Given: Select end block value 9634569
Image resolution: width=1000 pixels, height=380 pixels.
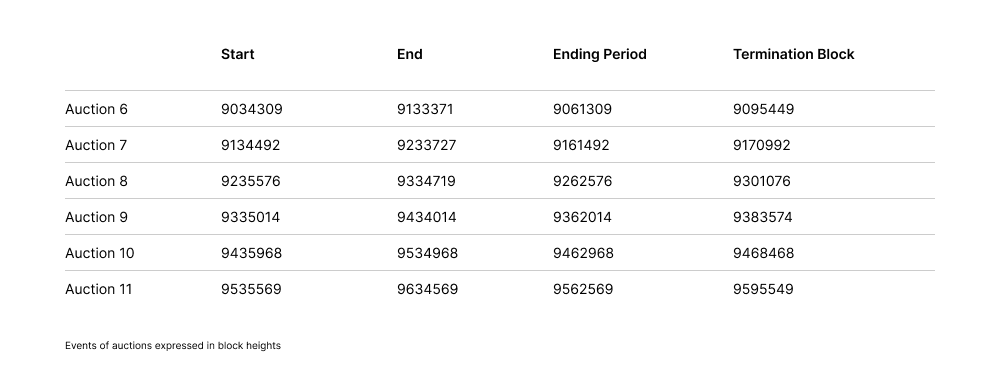Looking at the screenshot, I should click(x=427, y=289).
